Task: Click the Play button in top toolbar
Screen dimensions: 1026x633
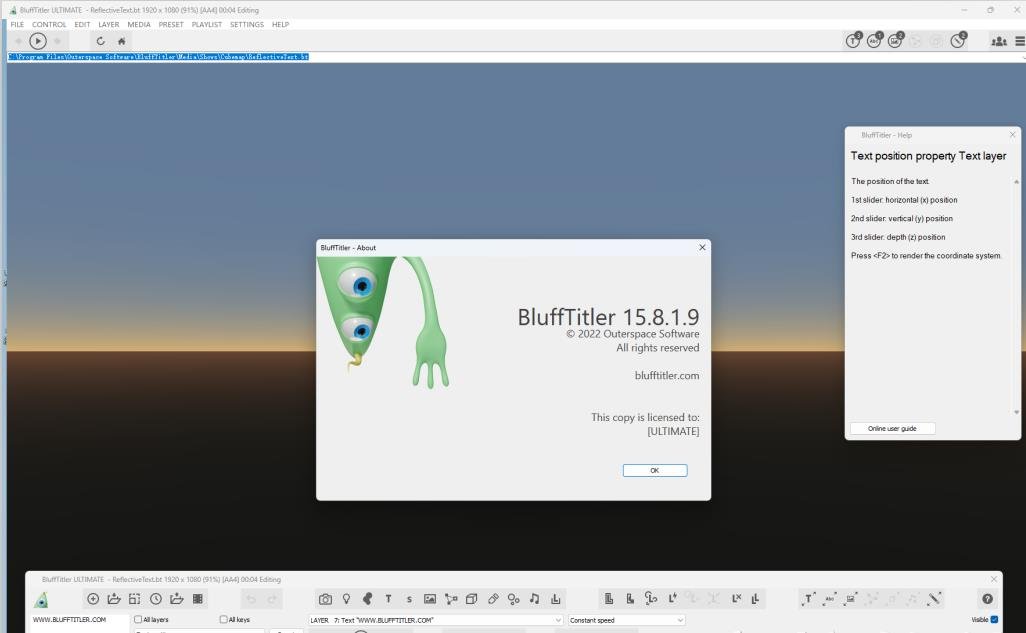Action: coord(38,41)
